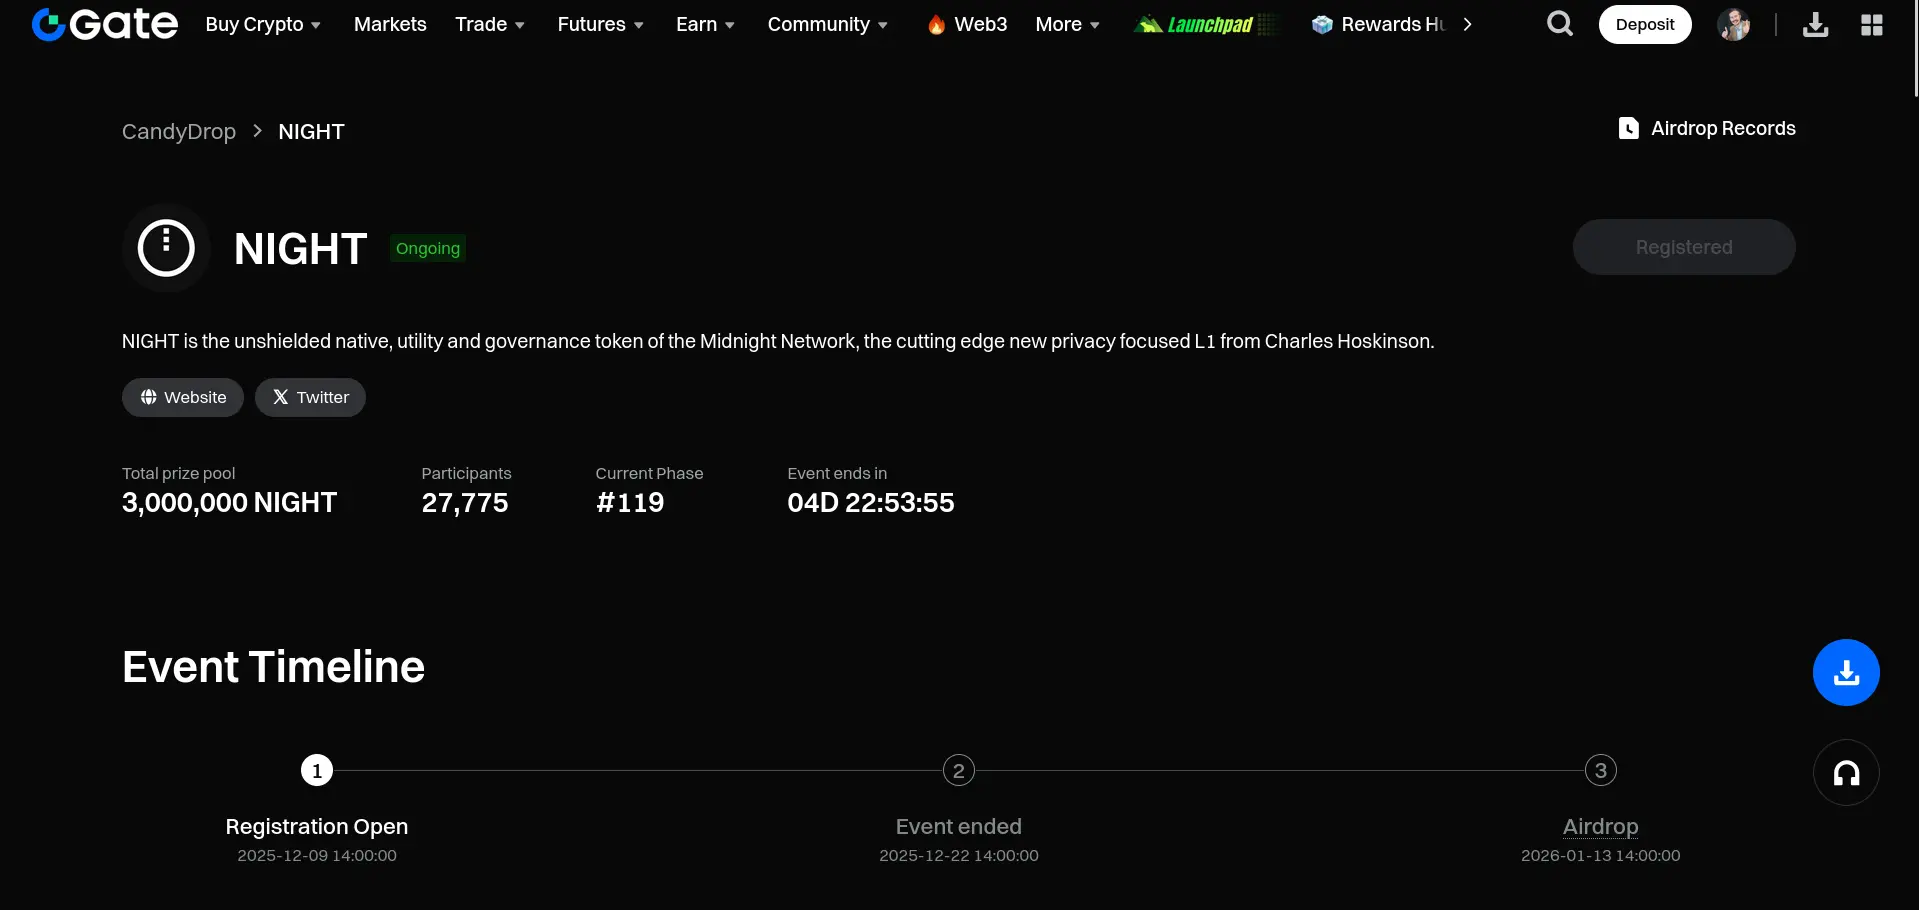
Task: Click the fire icon beside Web3
Action: 936,25
